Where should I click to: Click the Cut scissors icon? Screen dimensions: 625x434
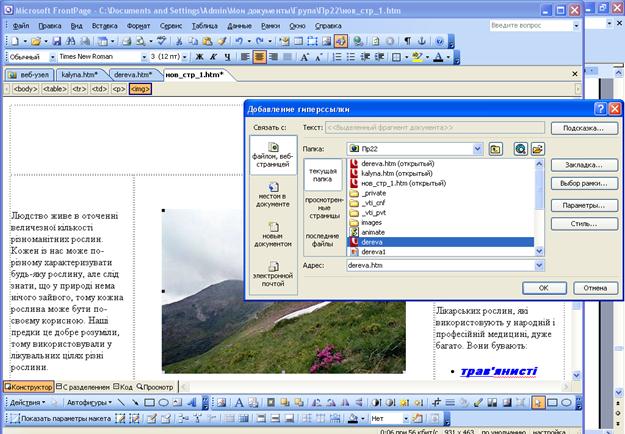[179, 41]
